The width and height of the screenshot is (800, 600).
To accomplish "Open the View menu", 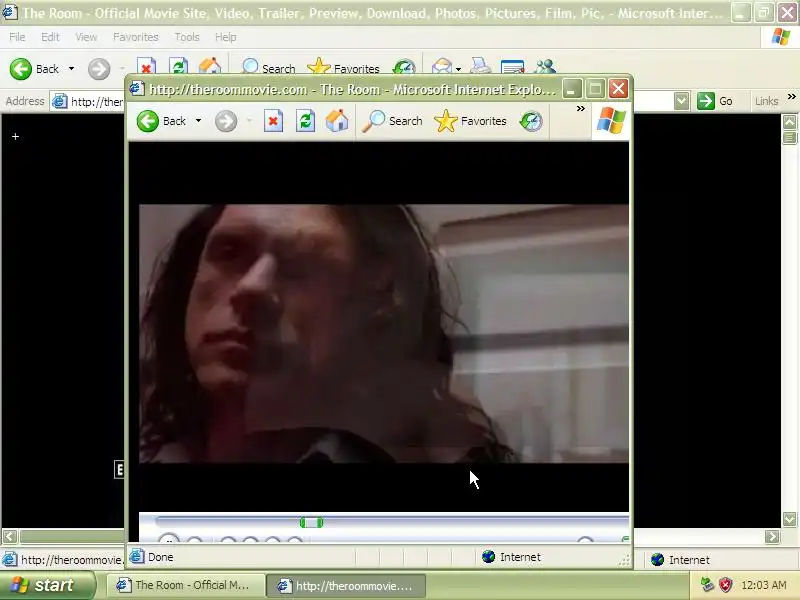I will pyautogui.click(x=86, y=37).
